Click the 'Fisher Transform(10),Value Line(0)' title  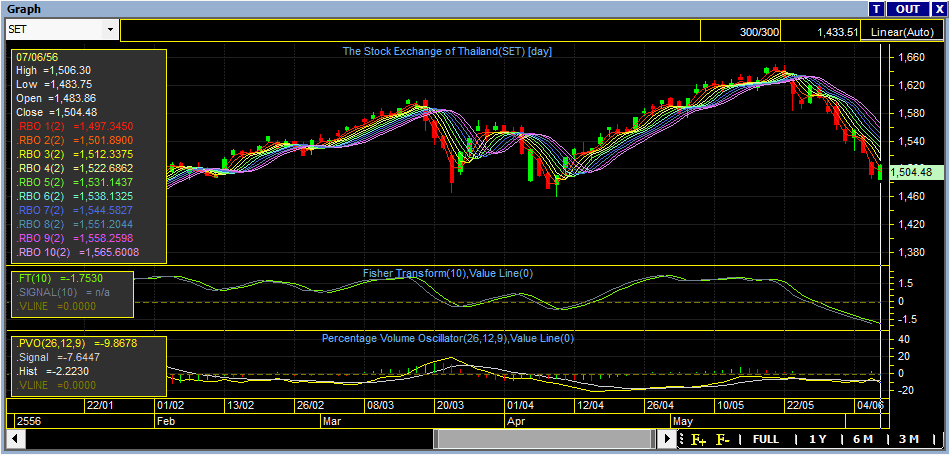448,273
